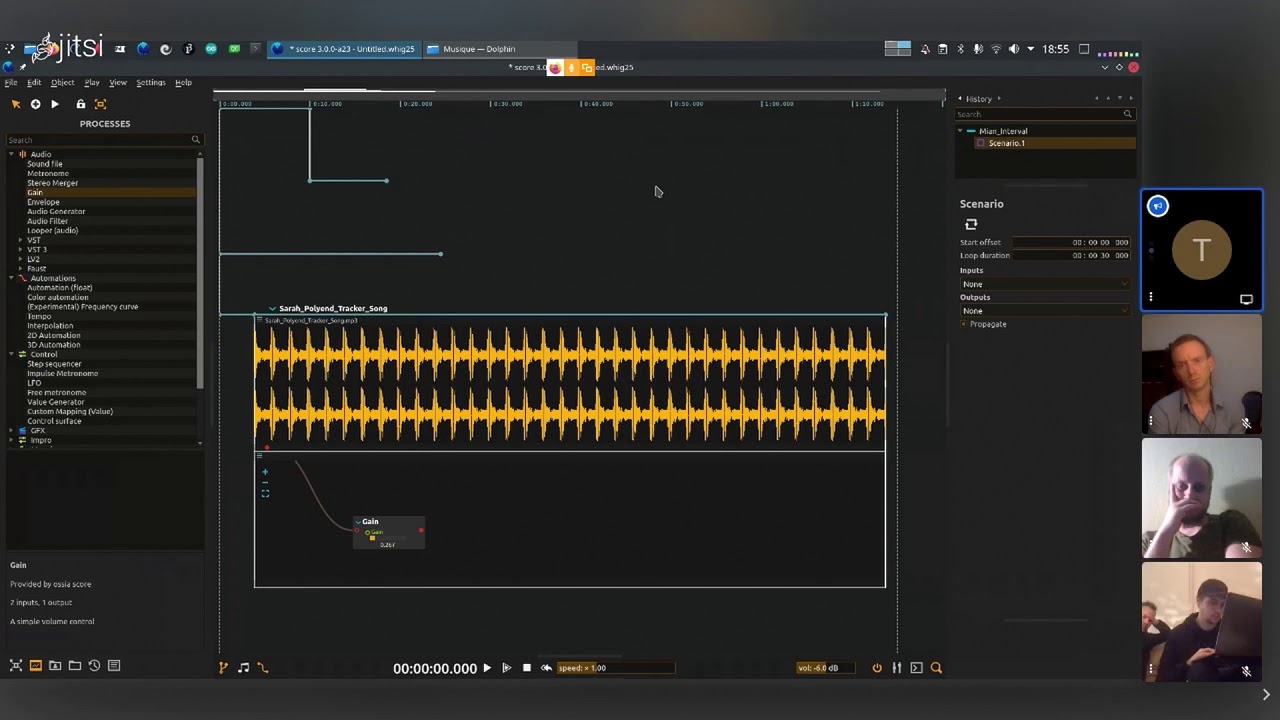The image size is (1280, 720).
Task: Select Sound file process
Action: (45, 164)
